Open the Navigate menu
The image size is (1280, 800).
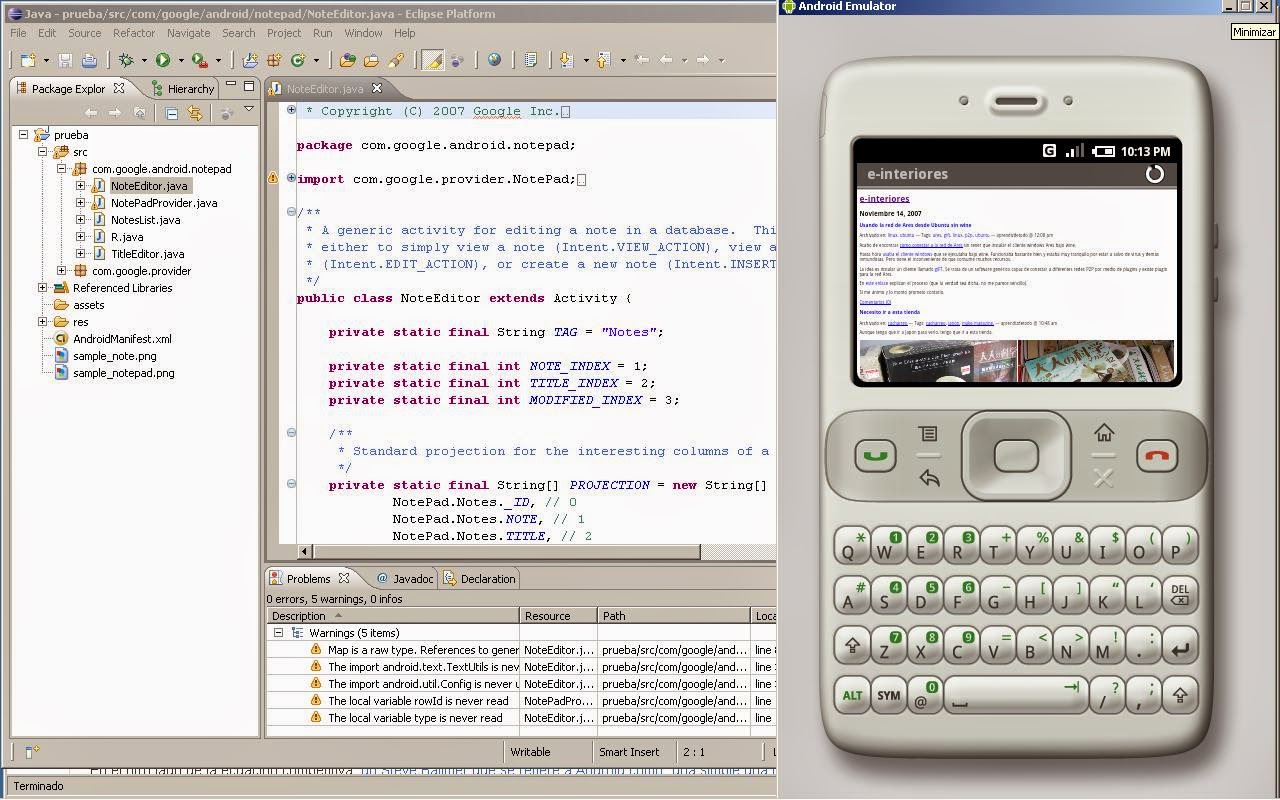[x=188, y=33]
